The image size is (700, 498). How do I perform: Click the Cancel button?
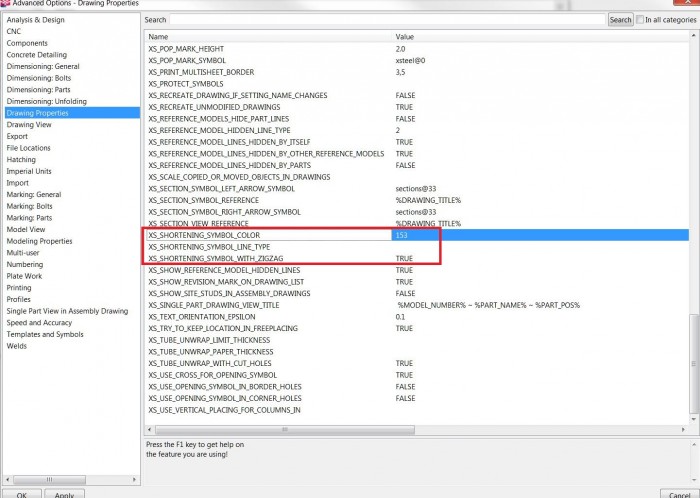coord(680,494)
